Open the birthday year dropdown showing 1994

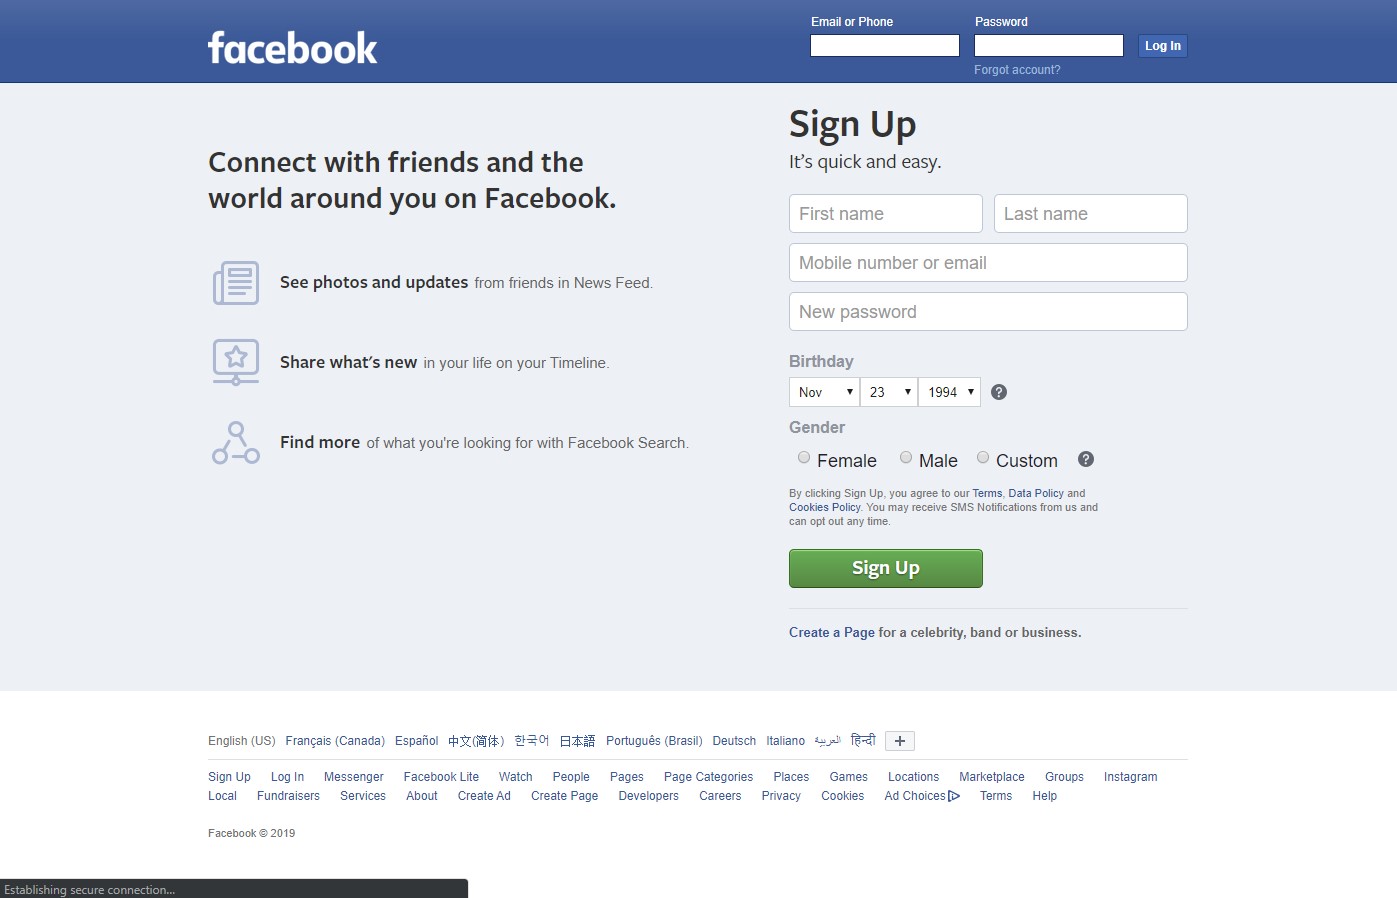coord(950,392)
